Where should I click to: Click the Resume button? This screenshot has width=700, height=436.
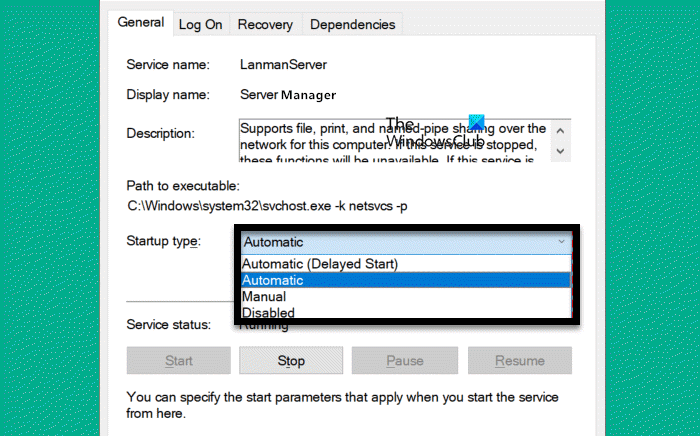pos(520,360)
